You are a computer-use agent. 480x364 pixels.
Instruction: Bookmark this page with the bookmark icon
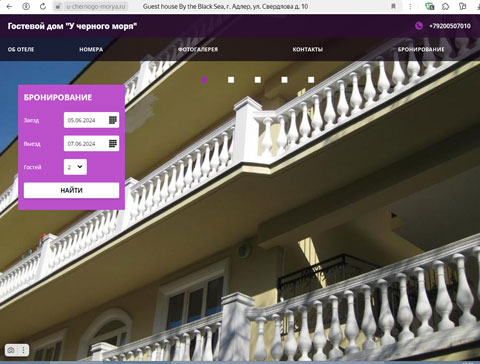point(393,6)
